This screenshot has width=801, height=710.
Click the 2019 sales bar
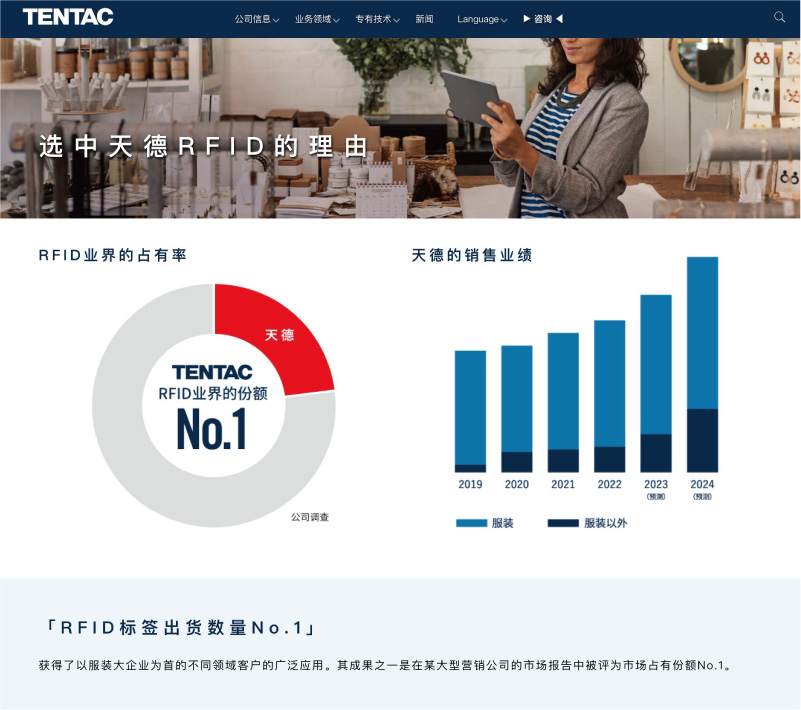[x=470, y=411]
